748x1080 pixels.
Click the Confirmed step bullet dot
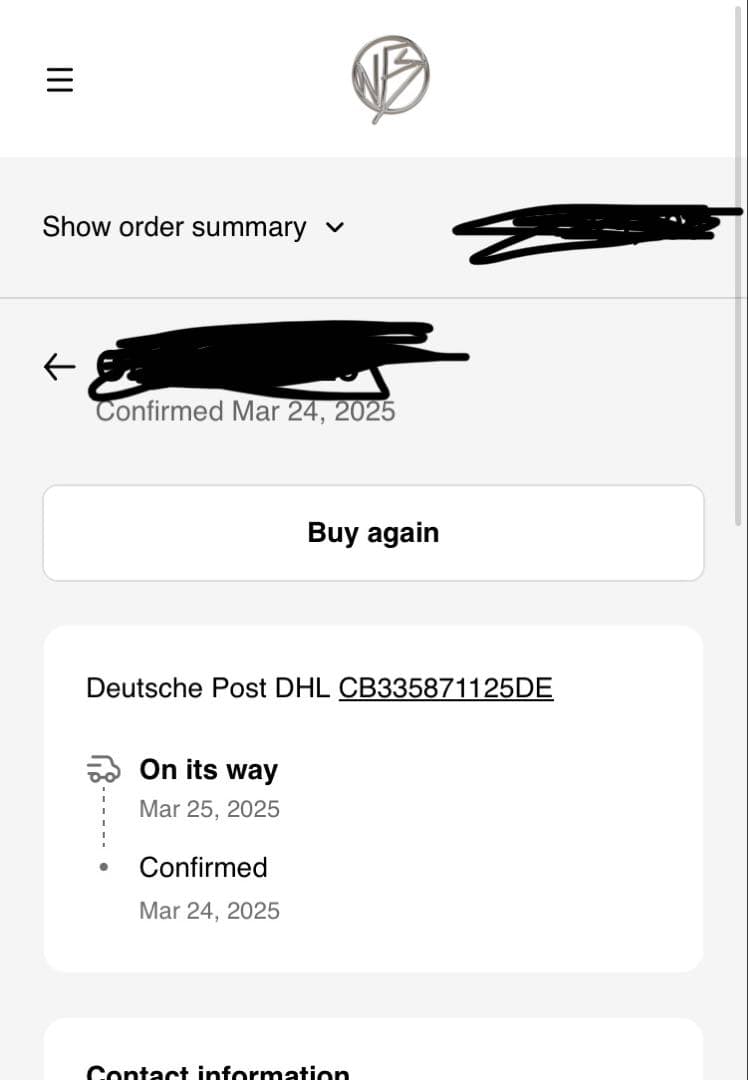(x=103, y=867)
